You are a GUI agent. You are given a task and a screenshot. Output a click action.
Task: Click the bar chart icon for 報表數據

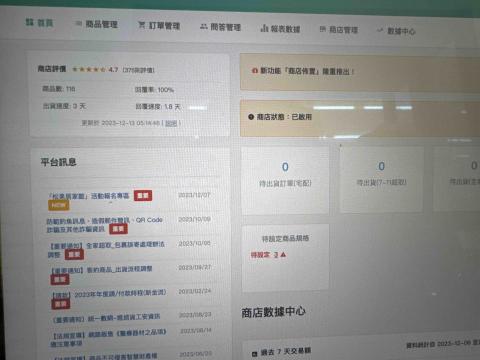click(264, 28)
